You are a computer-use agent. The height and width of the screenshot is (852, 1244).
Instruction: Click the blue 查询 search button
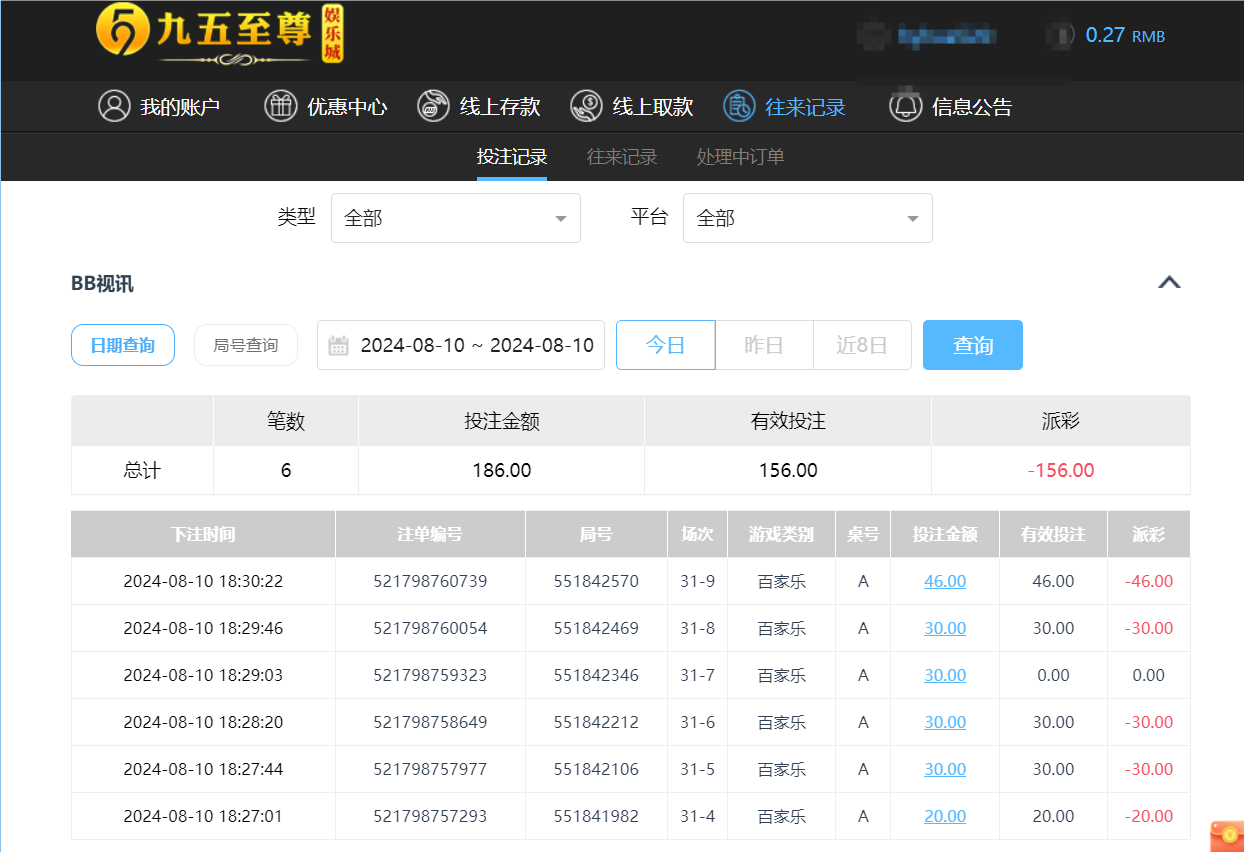click(x=972, y=344)
